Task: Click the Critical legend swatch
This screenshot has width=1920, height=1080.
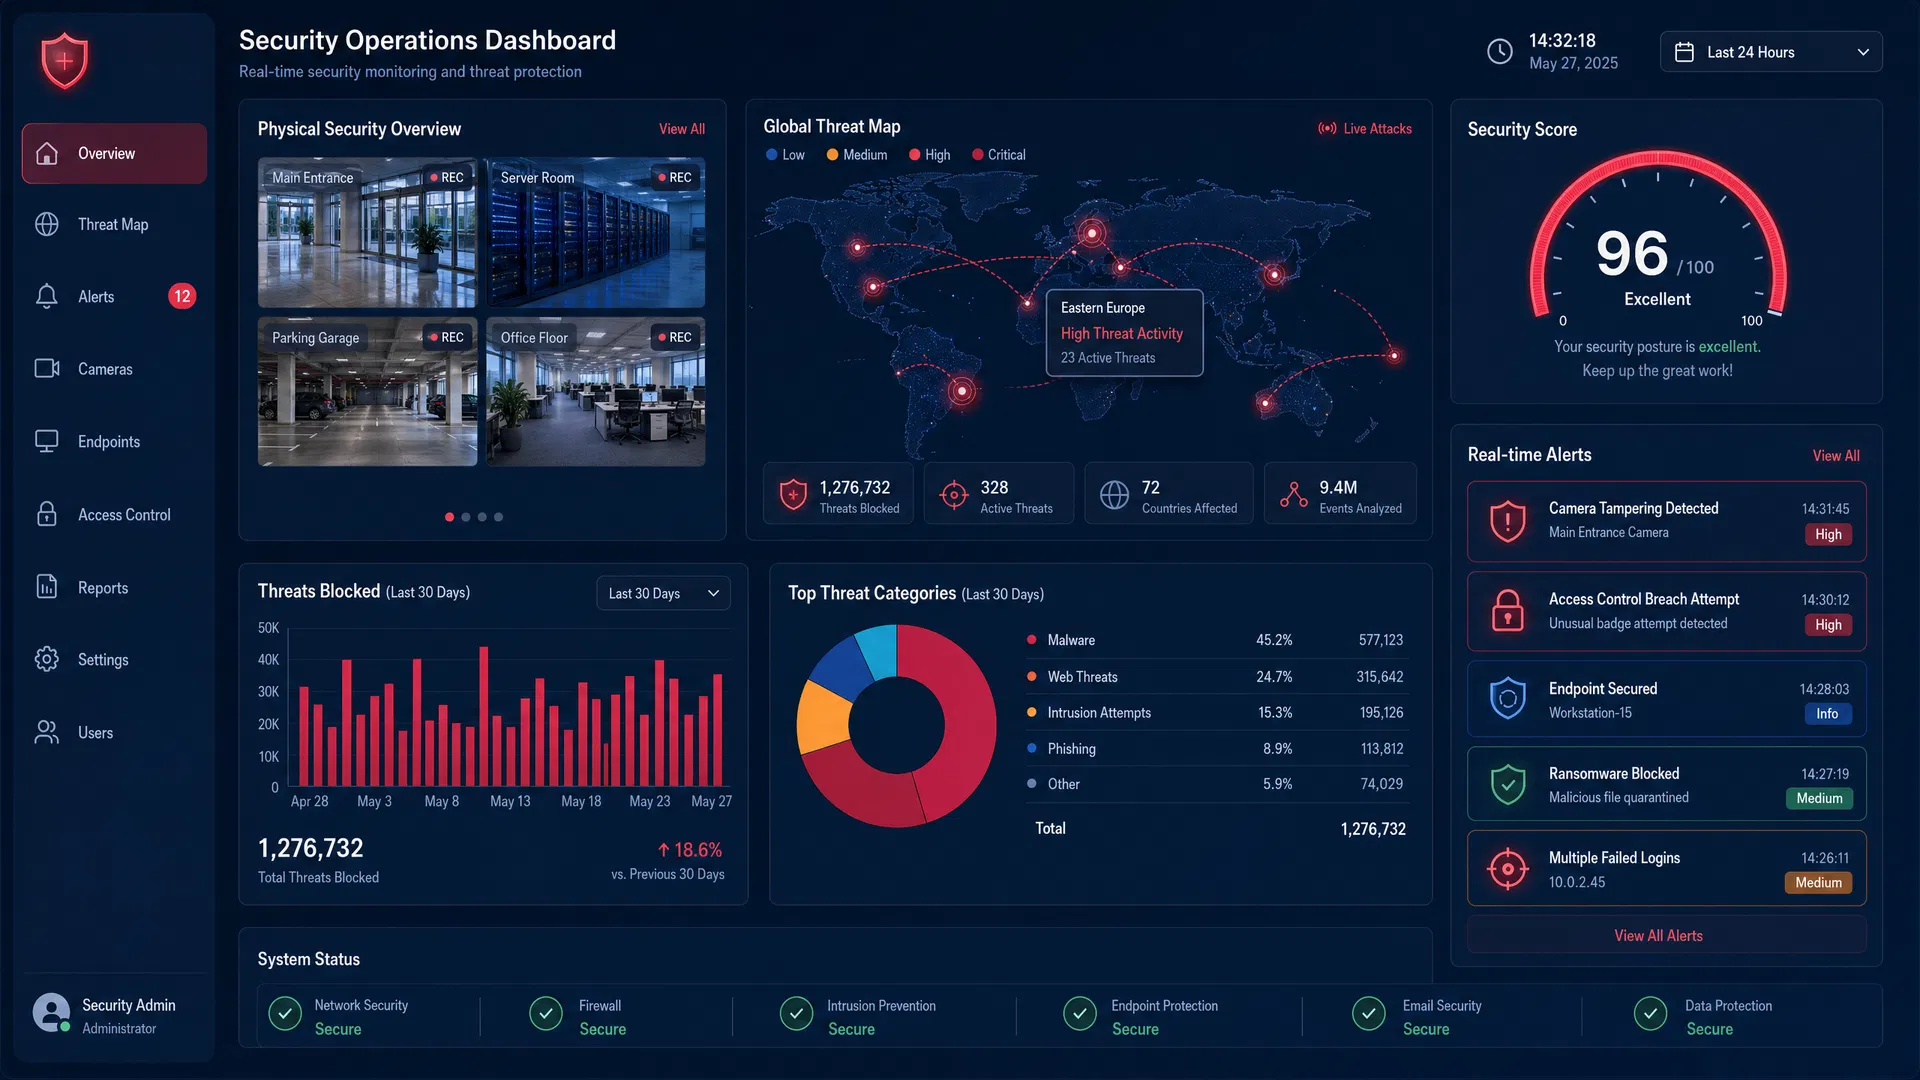Action: pyautogui.click(x=977, y=155)
